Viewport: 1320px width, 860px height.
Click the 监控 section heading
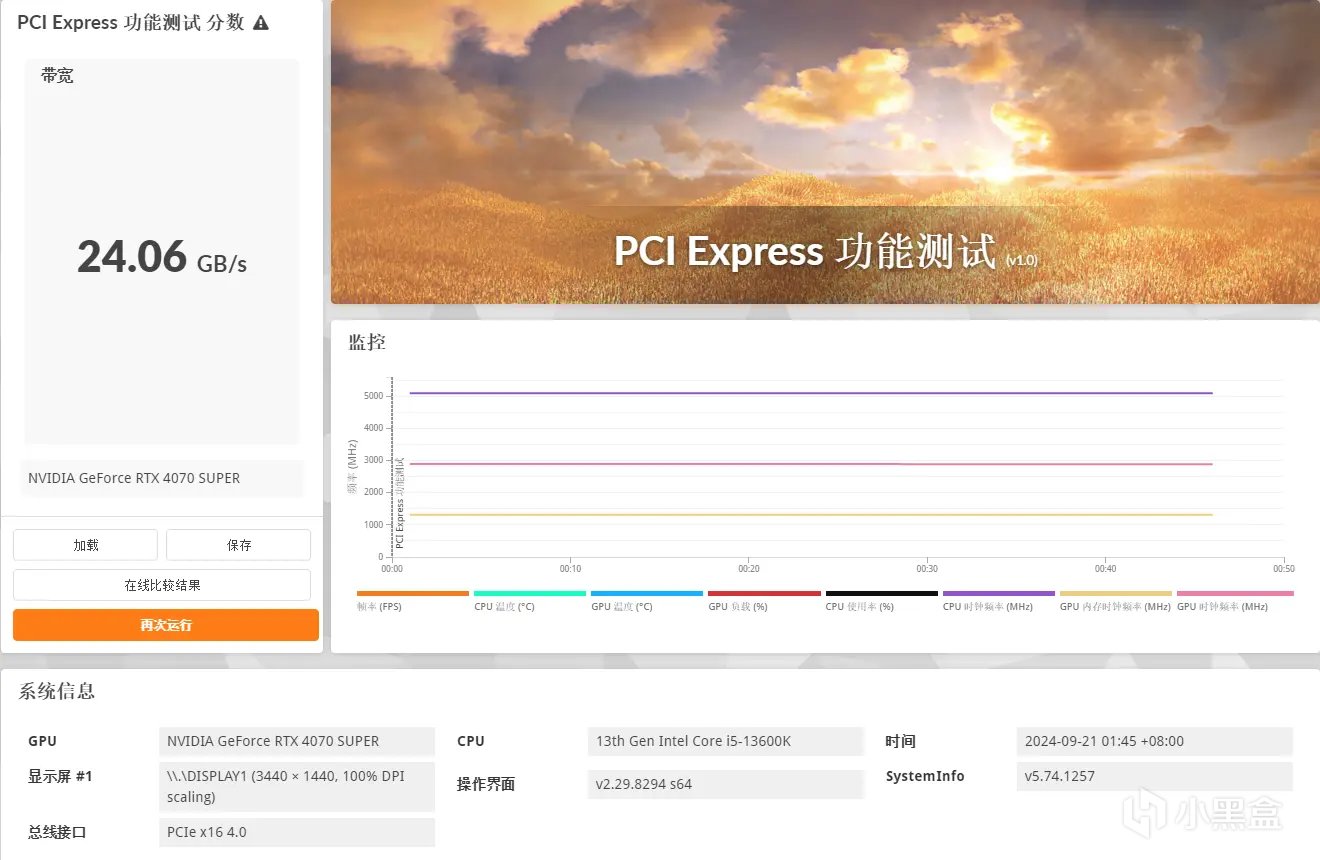(367, 342)
